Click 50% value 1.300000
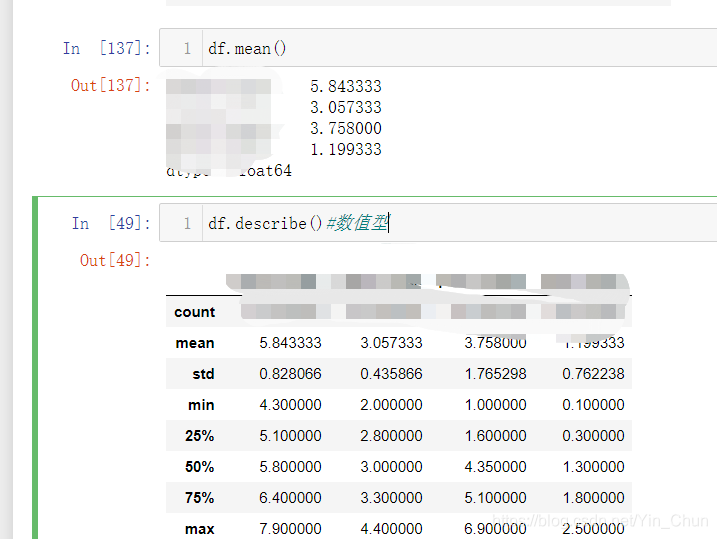This screenshot has height=539, width=717. coord(594,467)
